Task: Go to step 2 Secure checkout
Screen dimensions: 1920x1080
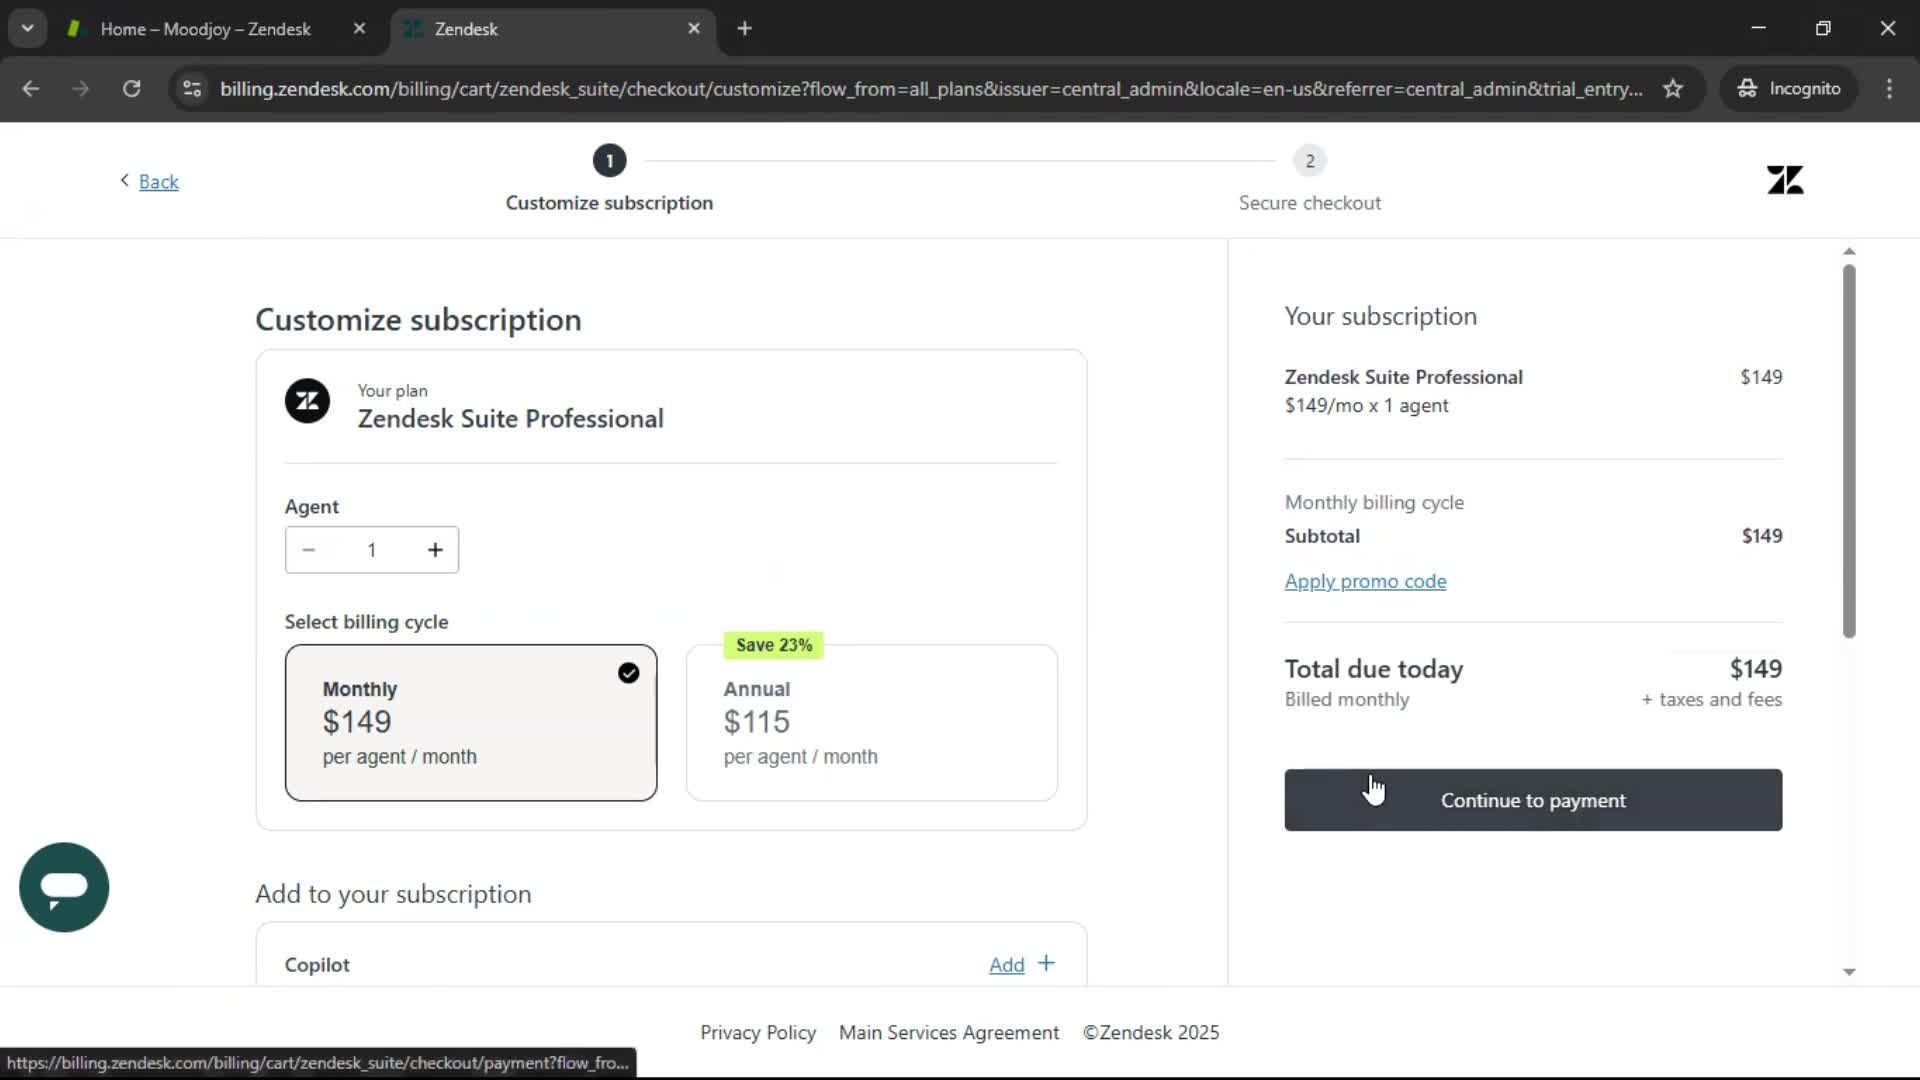Action: (x=1310, y=180)
